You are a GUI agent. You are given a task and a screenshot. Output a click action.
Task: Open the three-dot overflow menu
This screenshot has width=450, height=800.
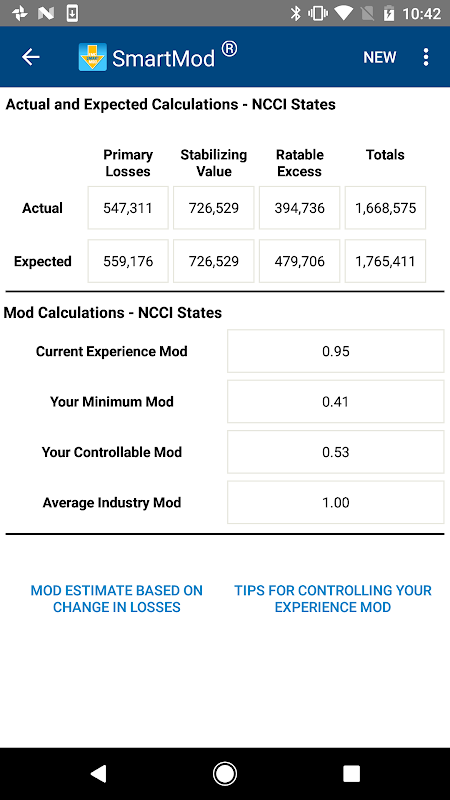(x=426, y=57)
